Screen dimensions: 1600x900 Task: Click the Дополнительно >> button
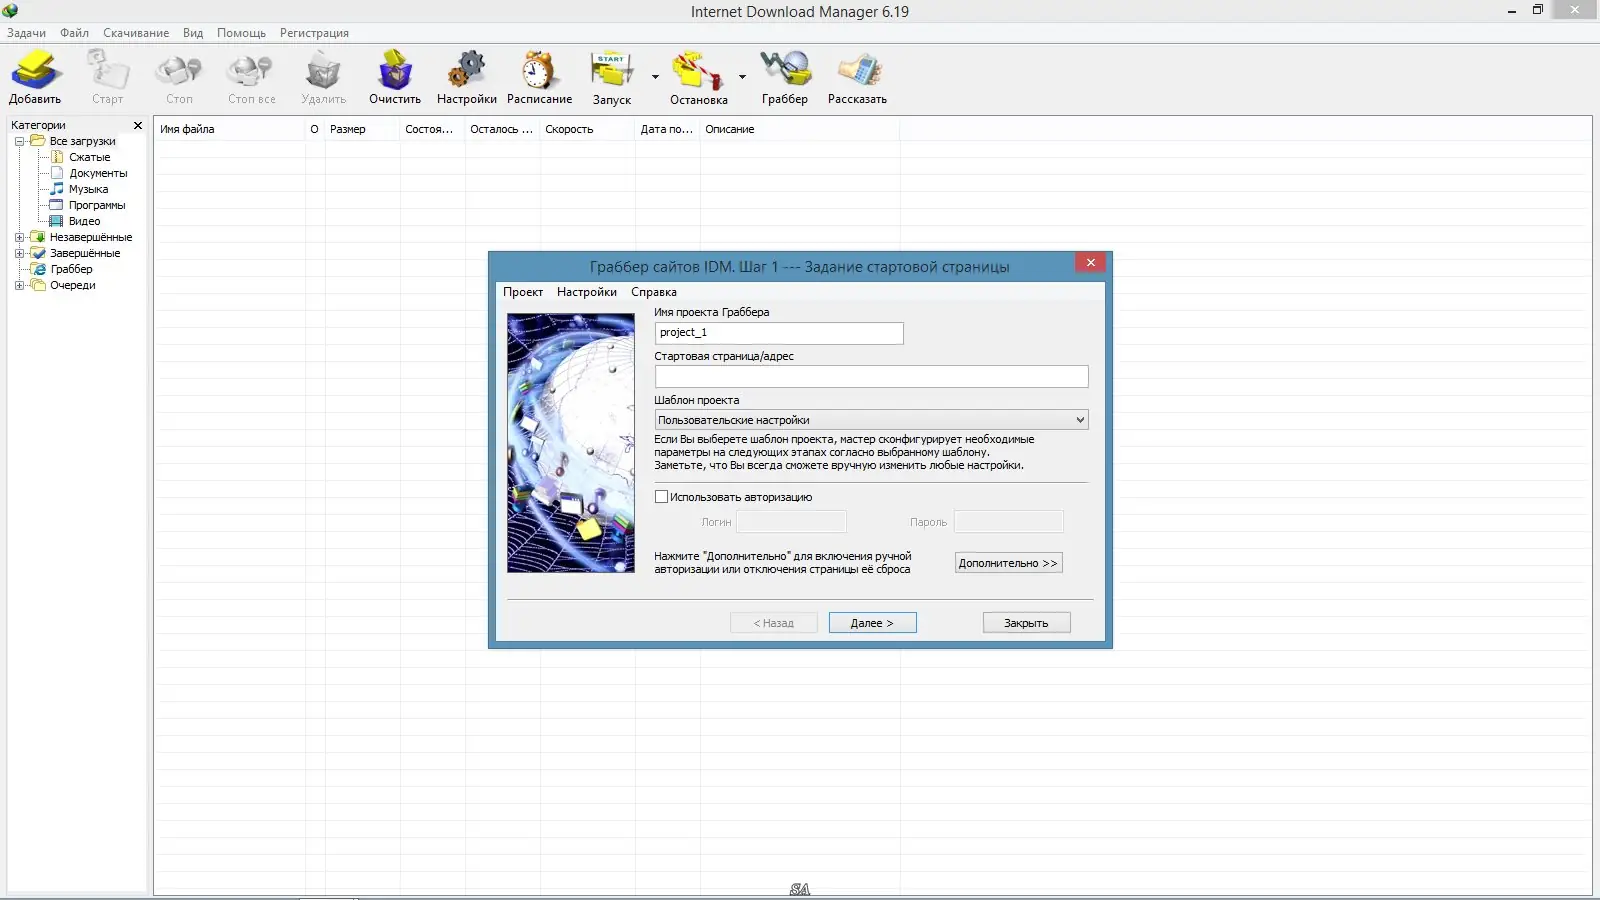coord(1008,562)
